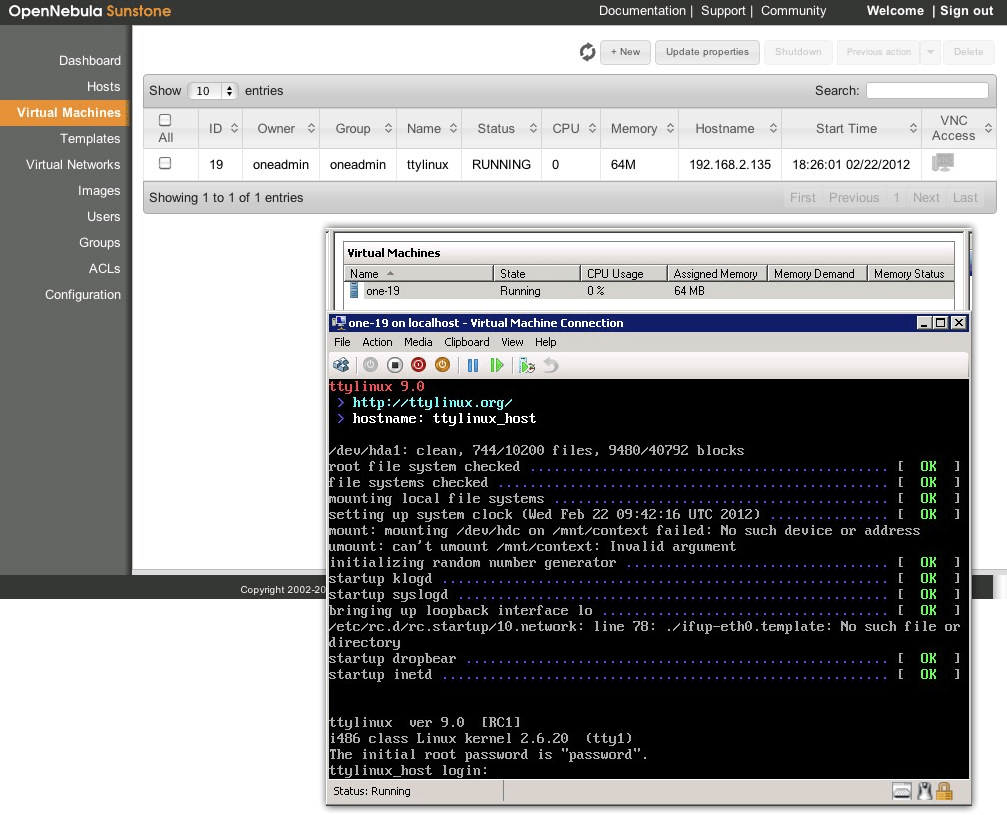The width and height of the screenshot is (1007, 815).
Task: Click the Turn Off stop icon in VM toolbar
Action: point(395,365)
